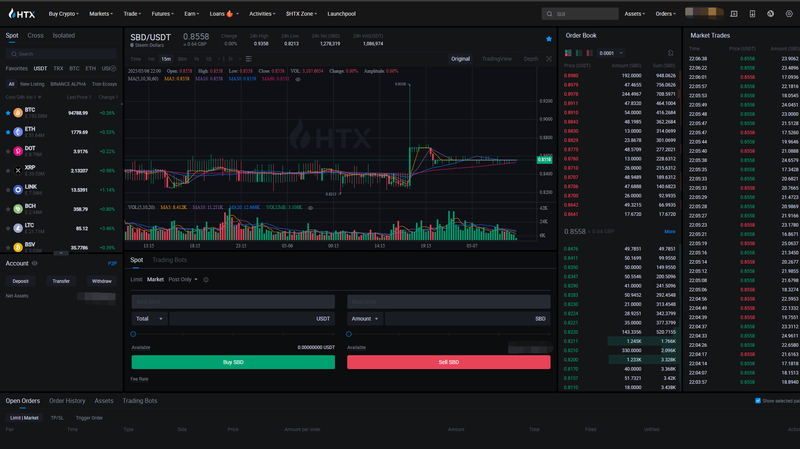800x449 pixels.
Task: Toggle the DOT row favorite star
Action: (x=8, y=152)
